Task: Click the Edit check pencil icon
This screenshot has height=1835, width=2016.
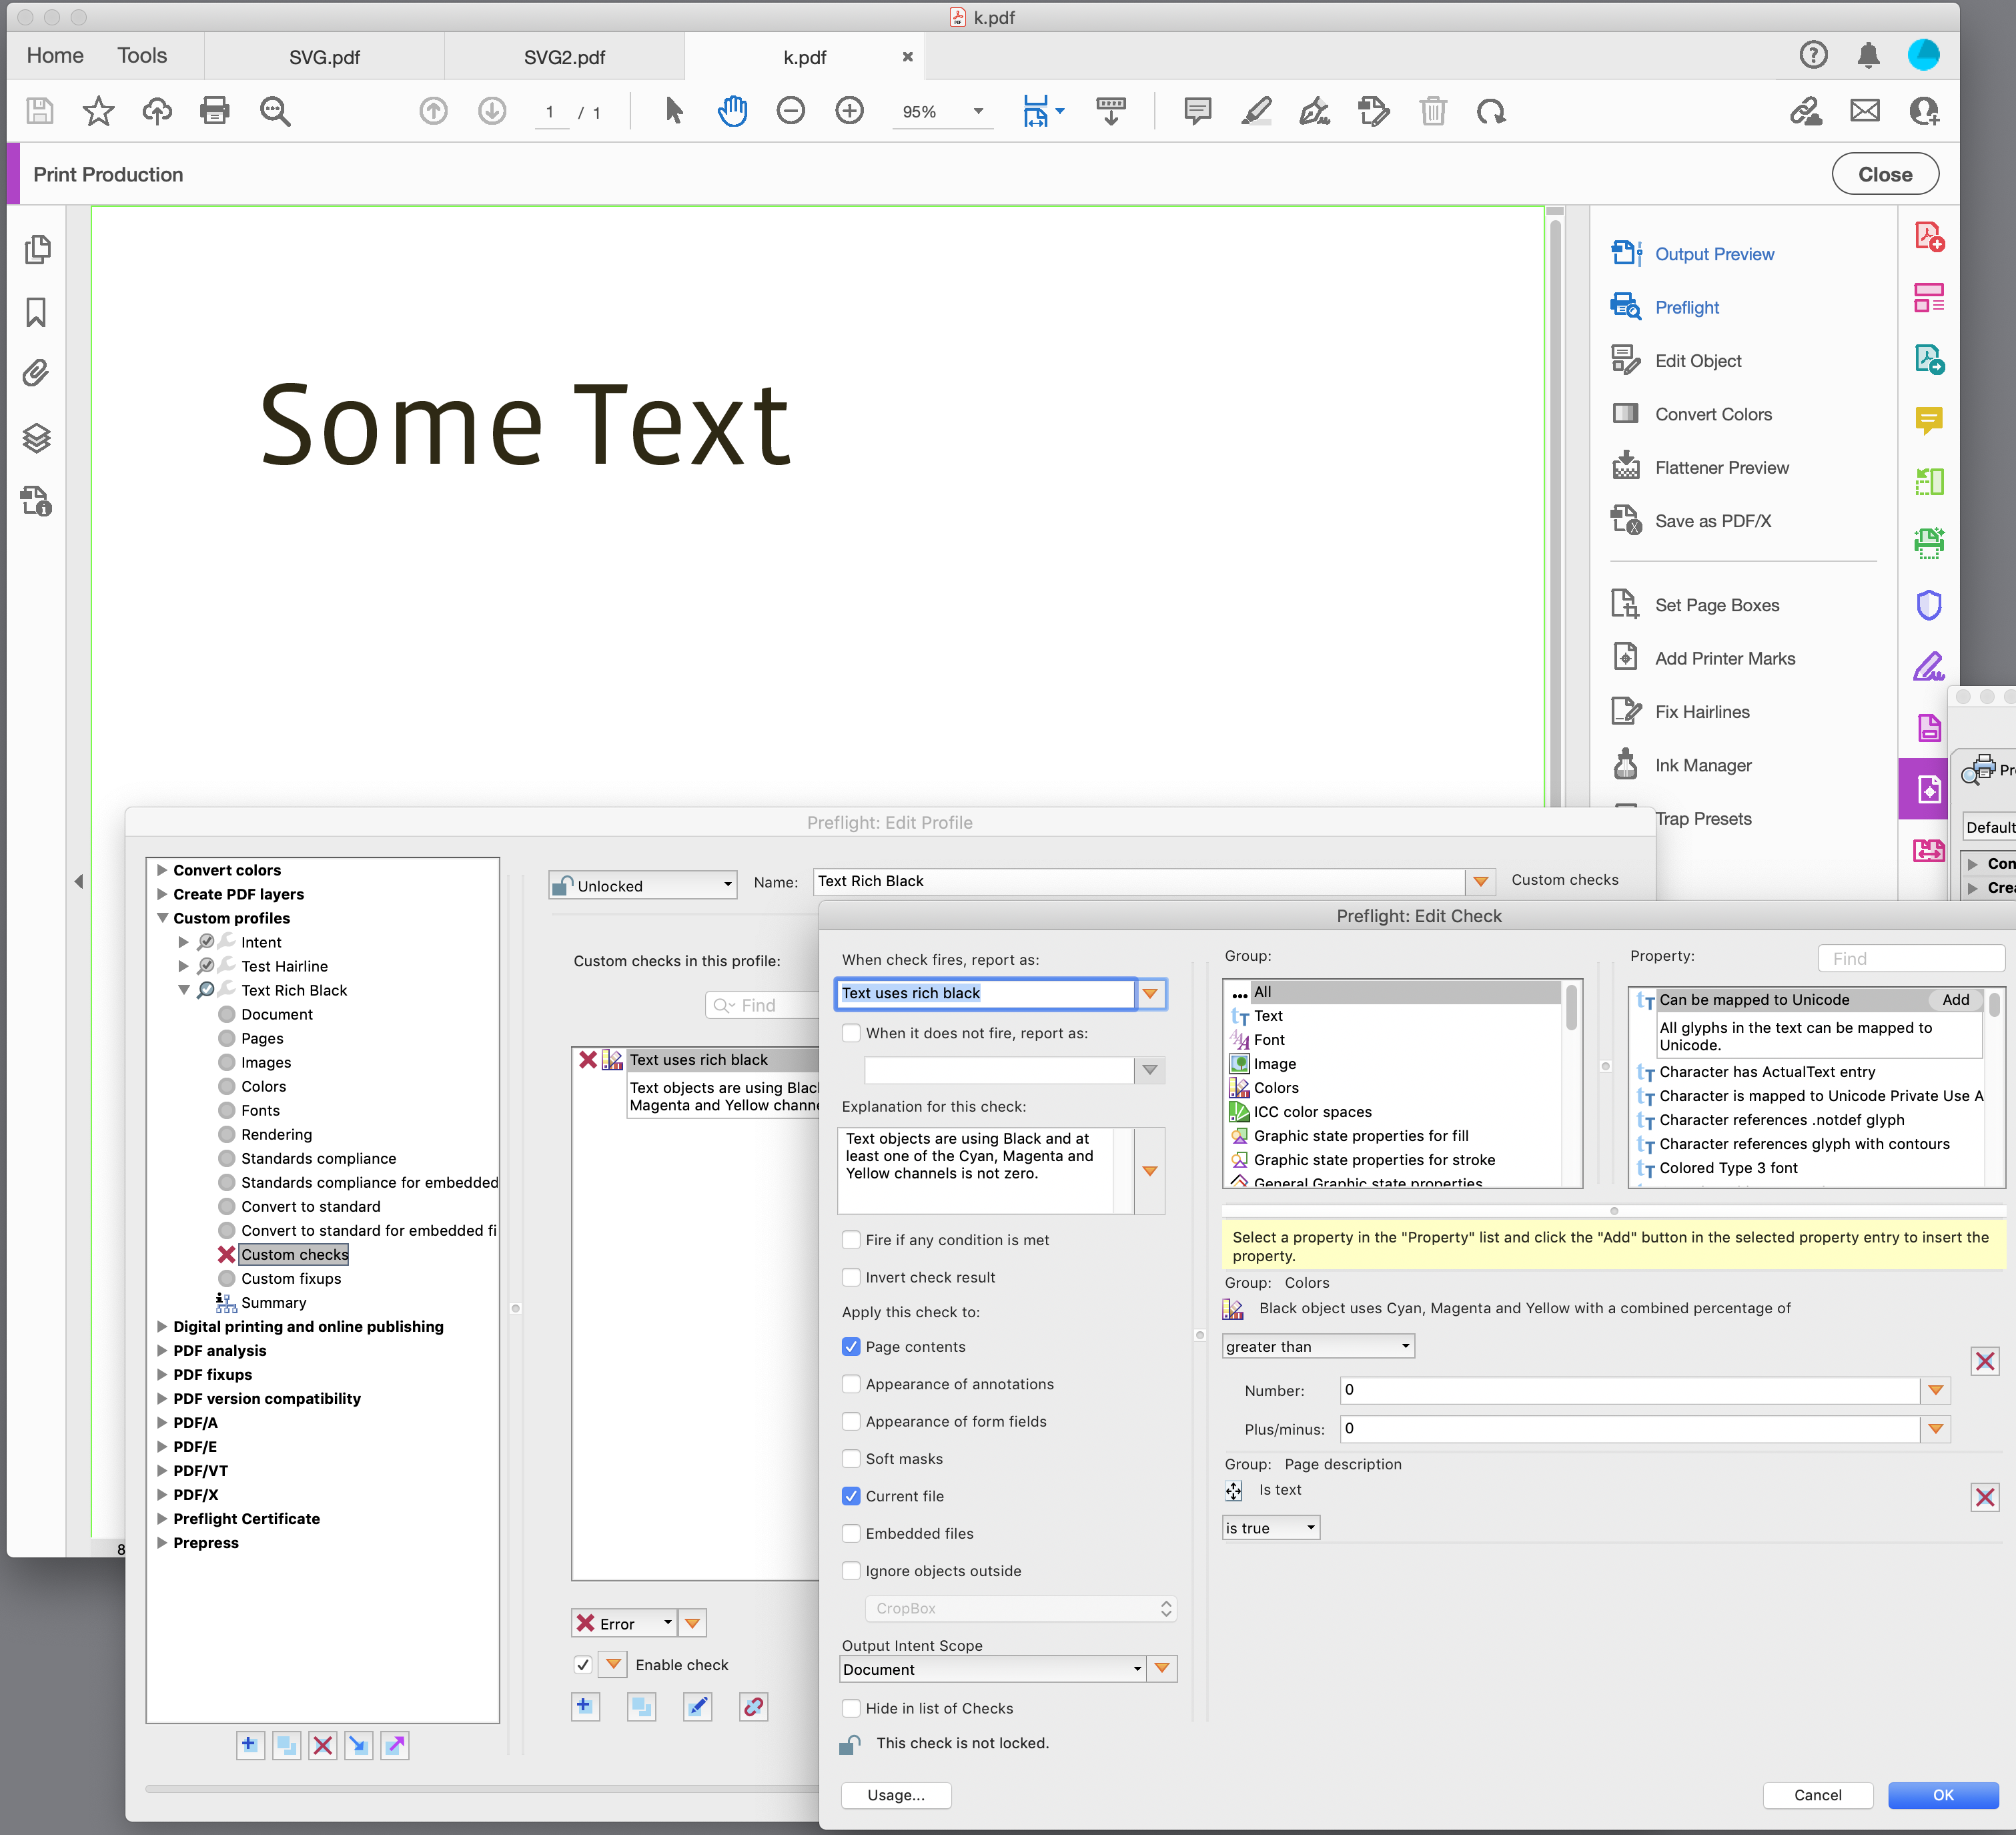Action: tap(697, 1707)
